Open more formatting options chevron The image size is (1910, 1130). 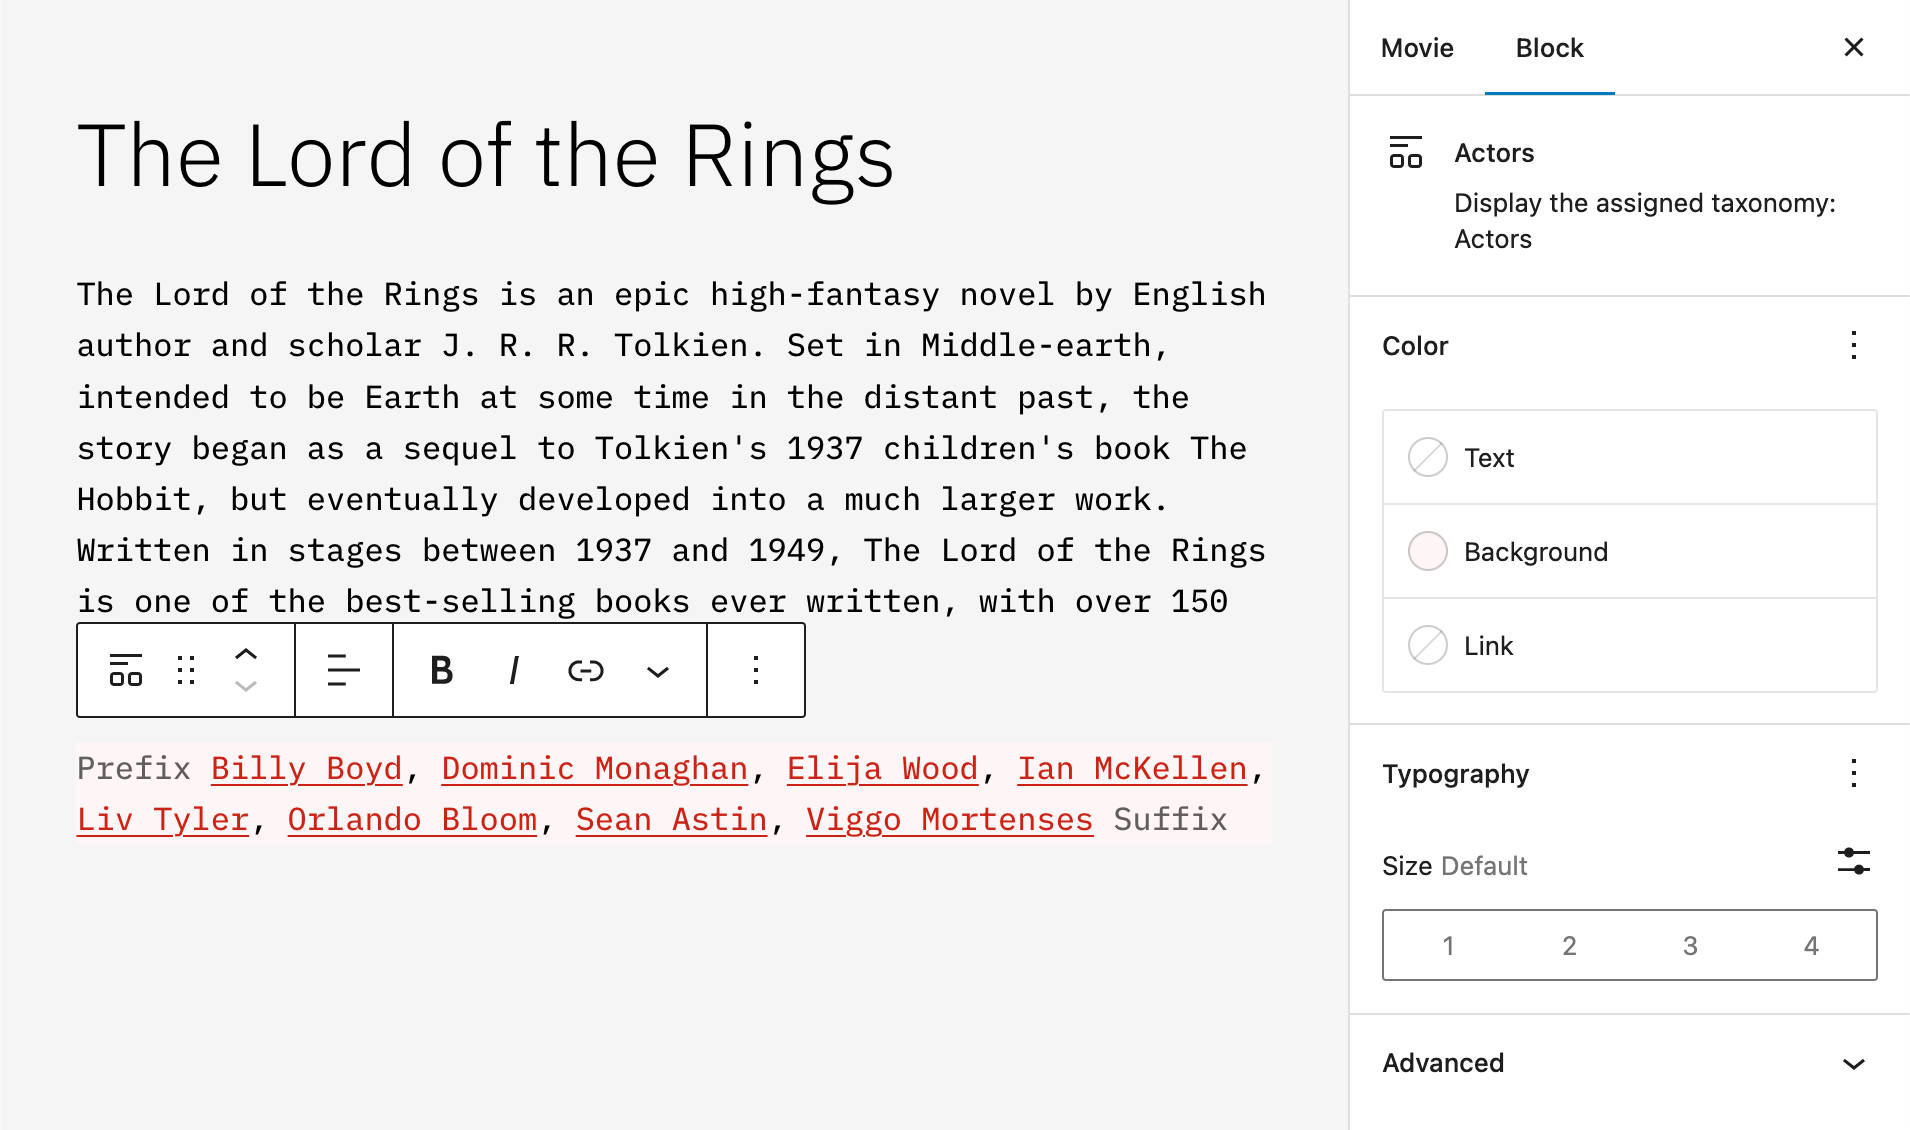click(x=657, y=670)
